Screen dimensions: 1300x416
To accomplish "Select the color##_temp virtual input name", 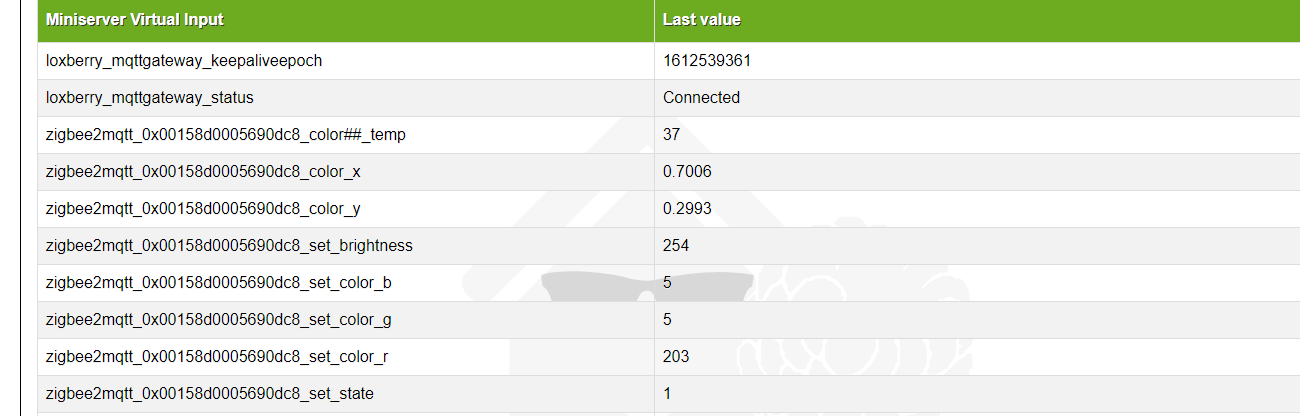I will point(226,135).
